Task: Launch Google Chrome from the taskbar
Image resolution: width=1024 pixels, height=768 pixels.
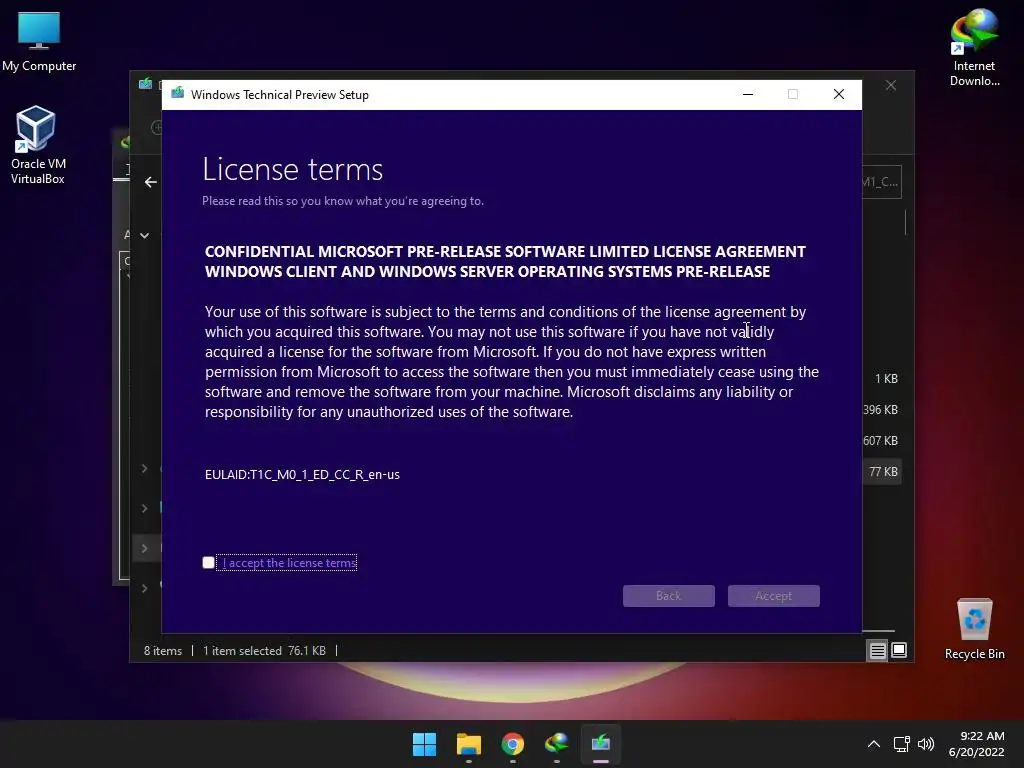Action: coord(513,744)
